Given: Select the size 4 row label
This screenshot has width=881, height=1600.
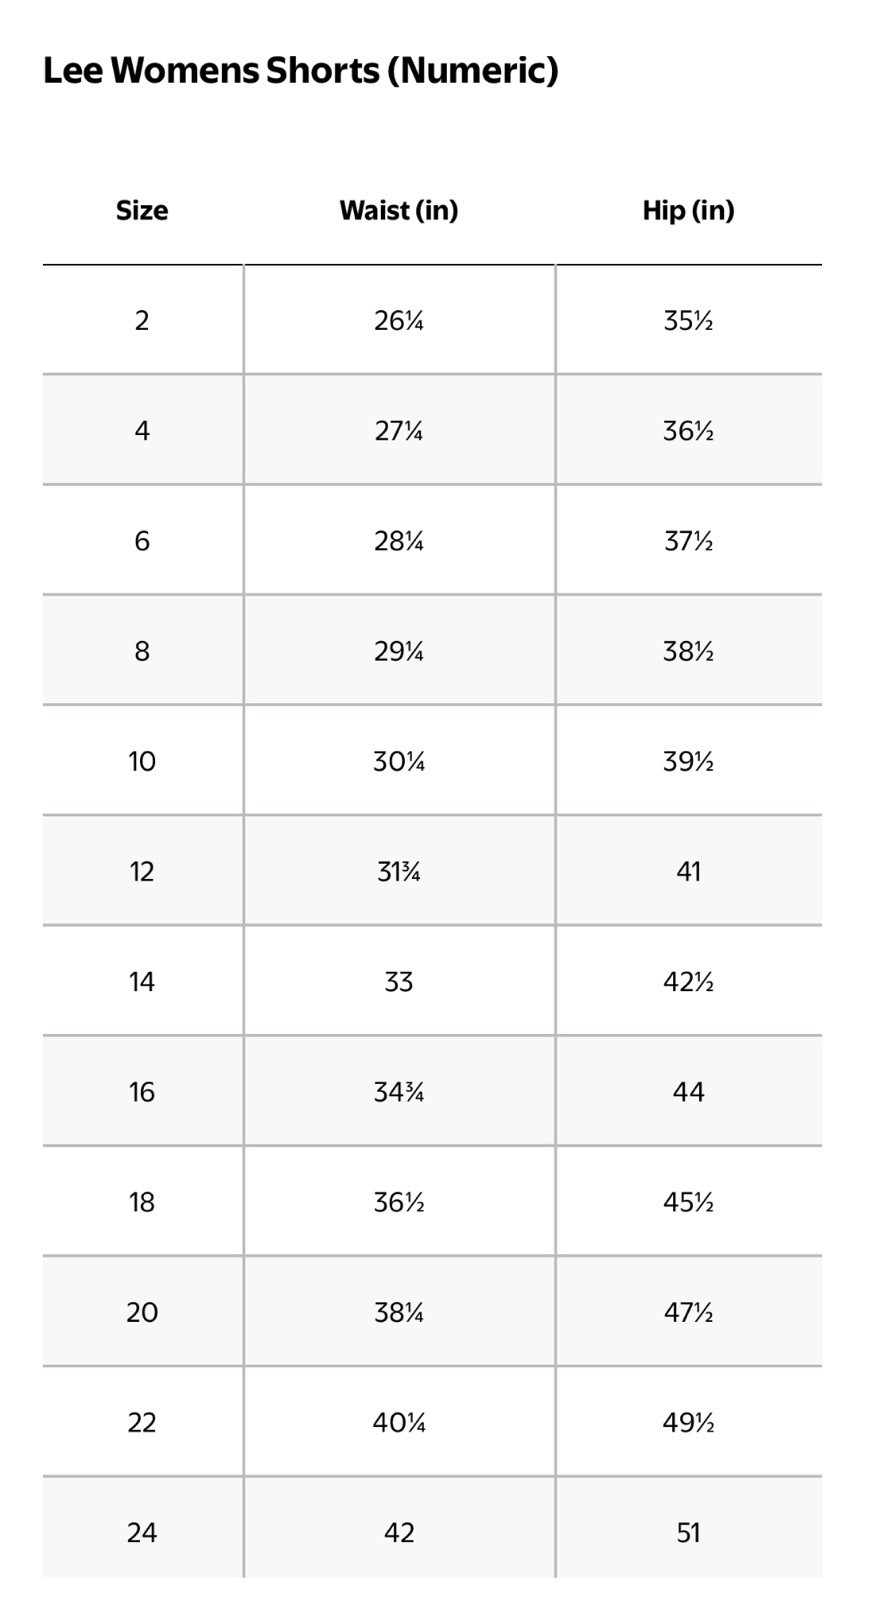Looking at the screenshot, I should click(x=142, y=430).
